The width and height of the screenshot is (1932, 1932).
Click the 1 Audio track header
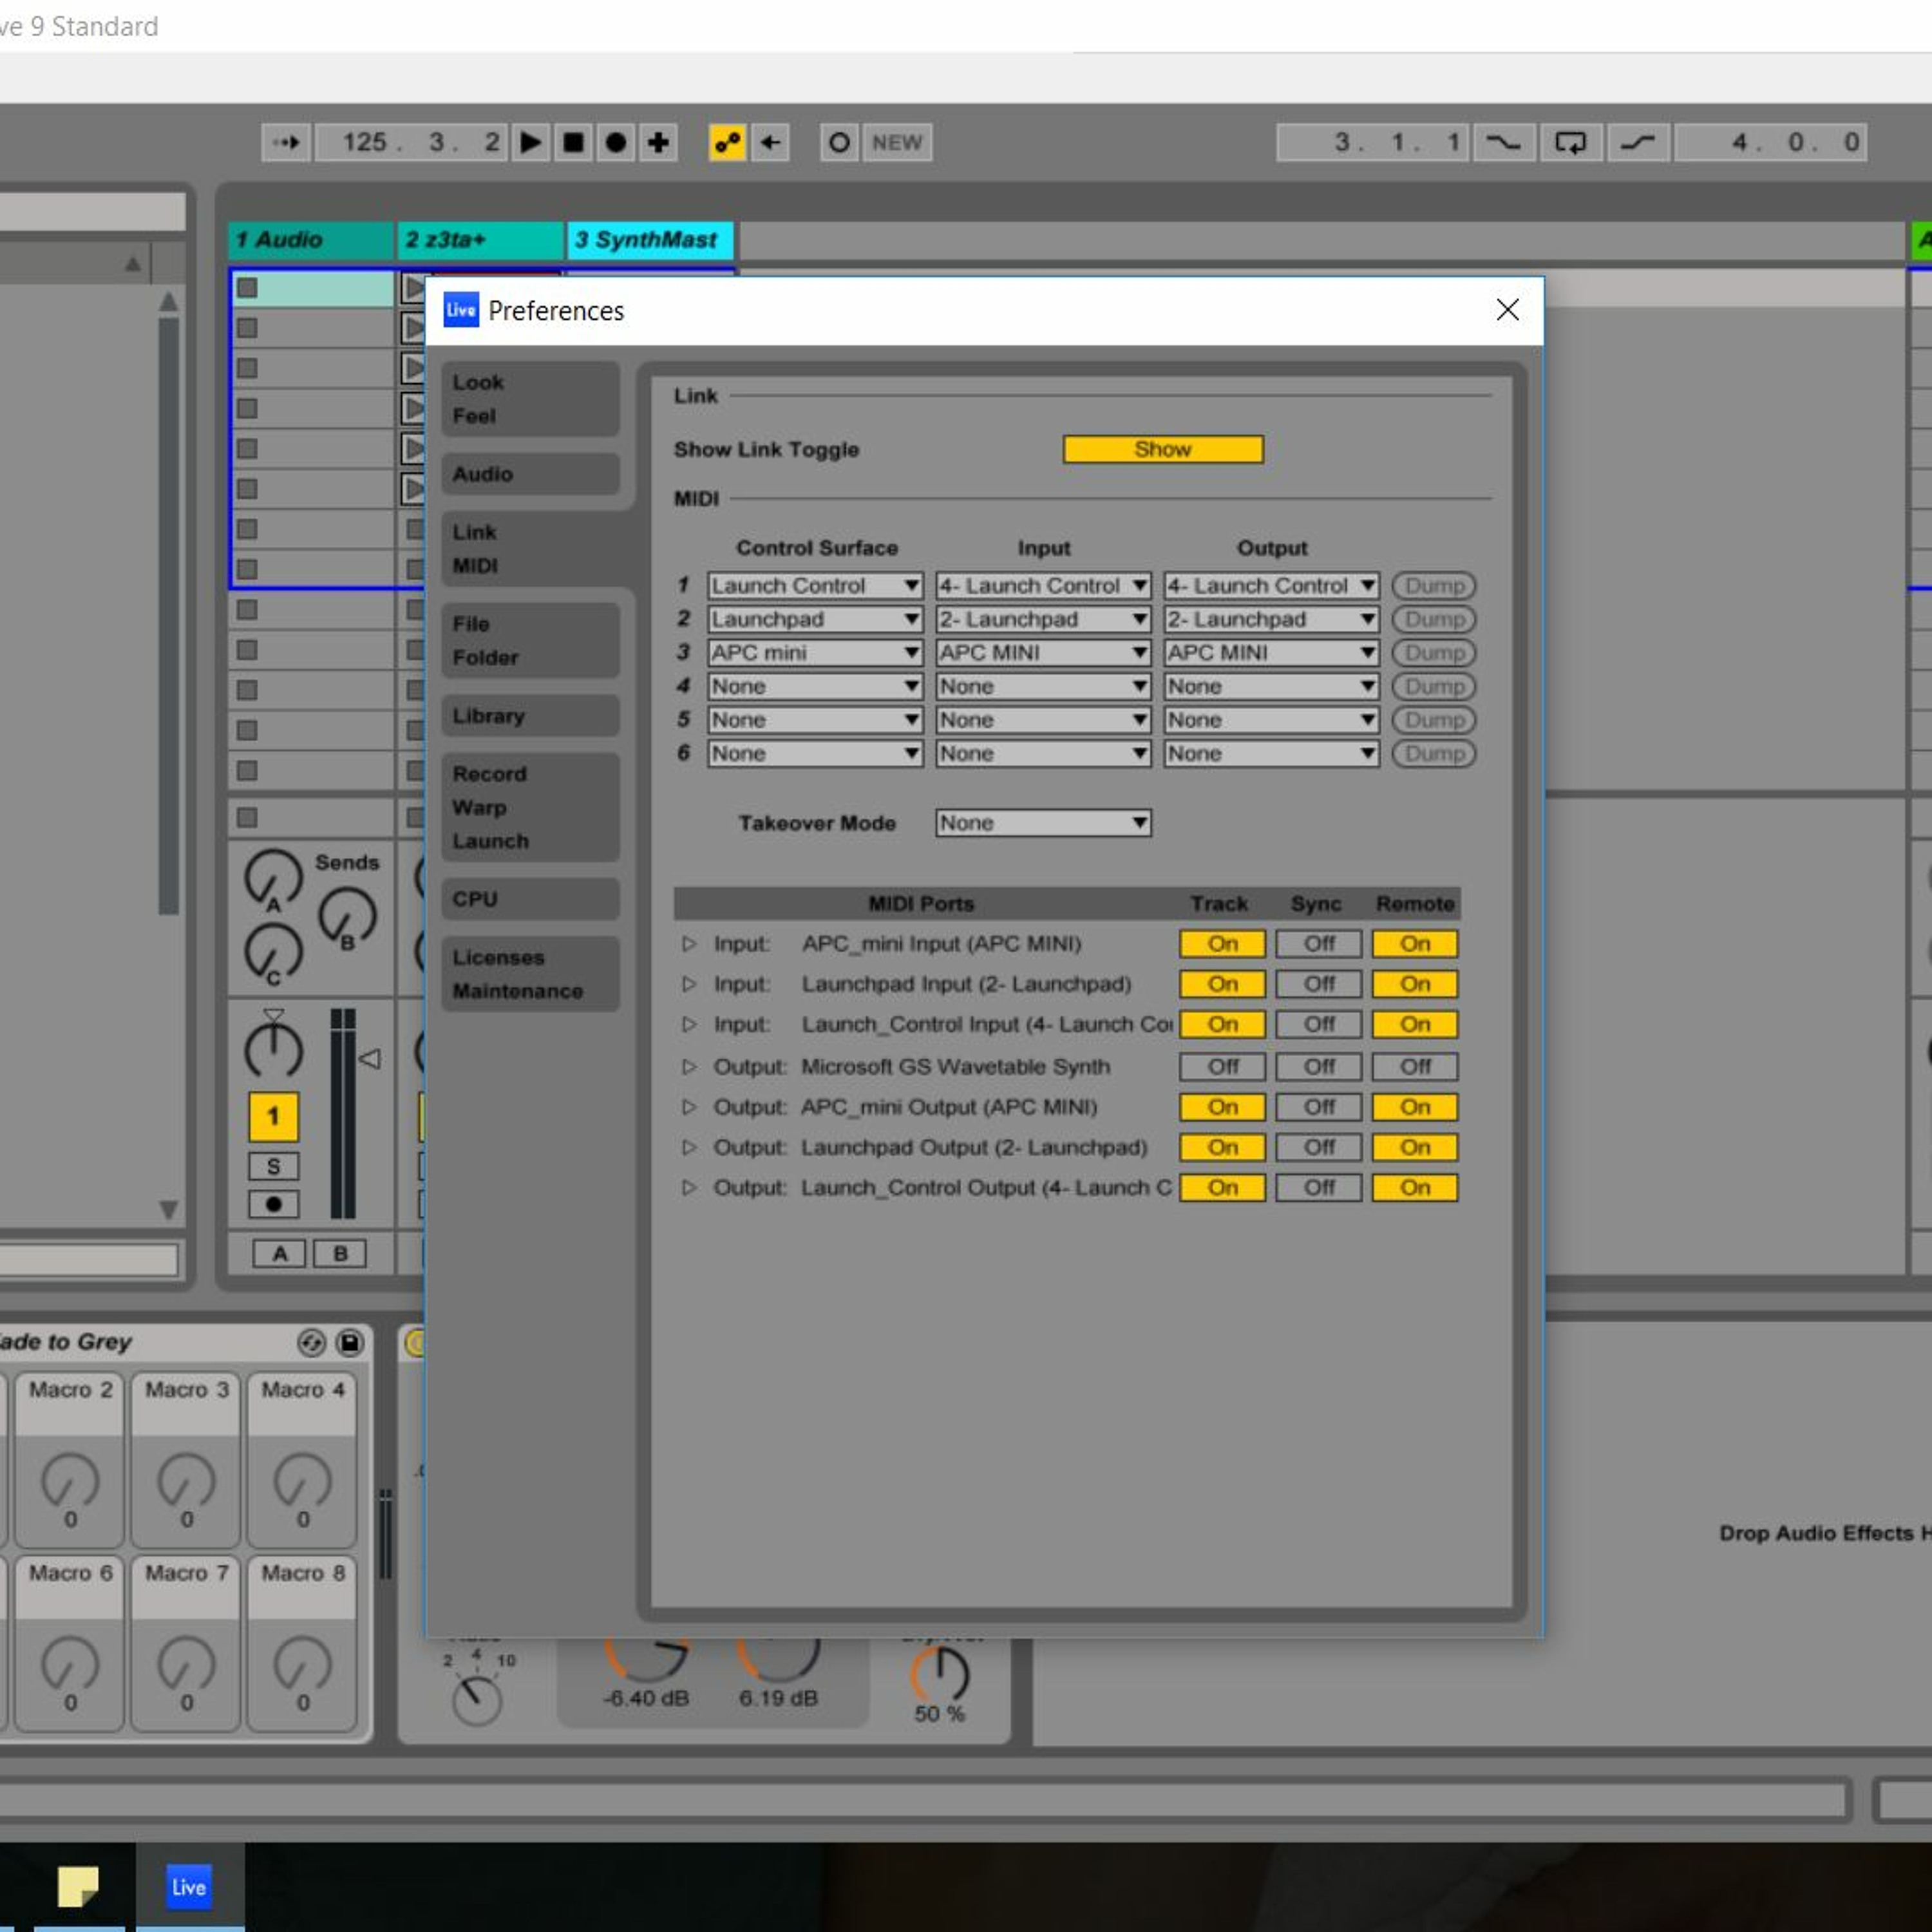point(311,240)
